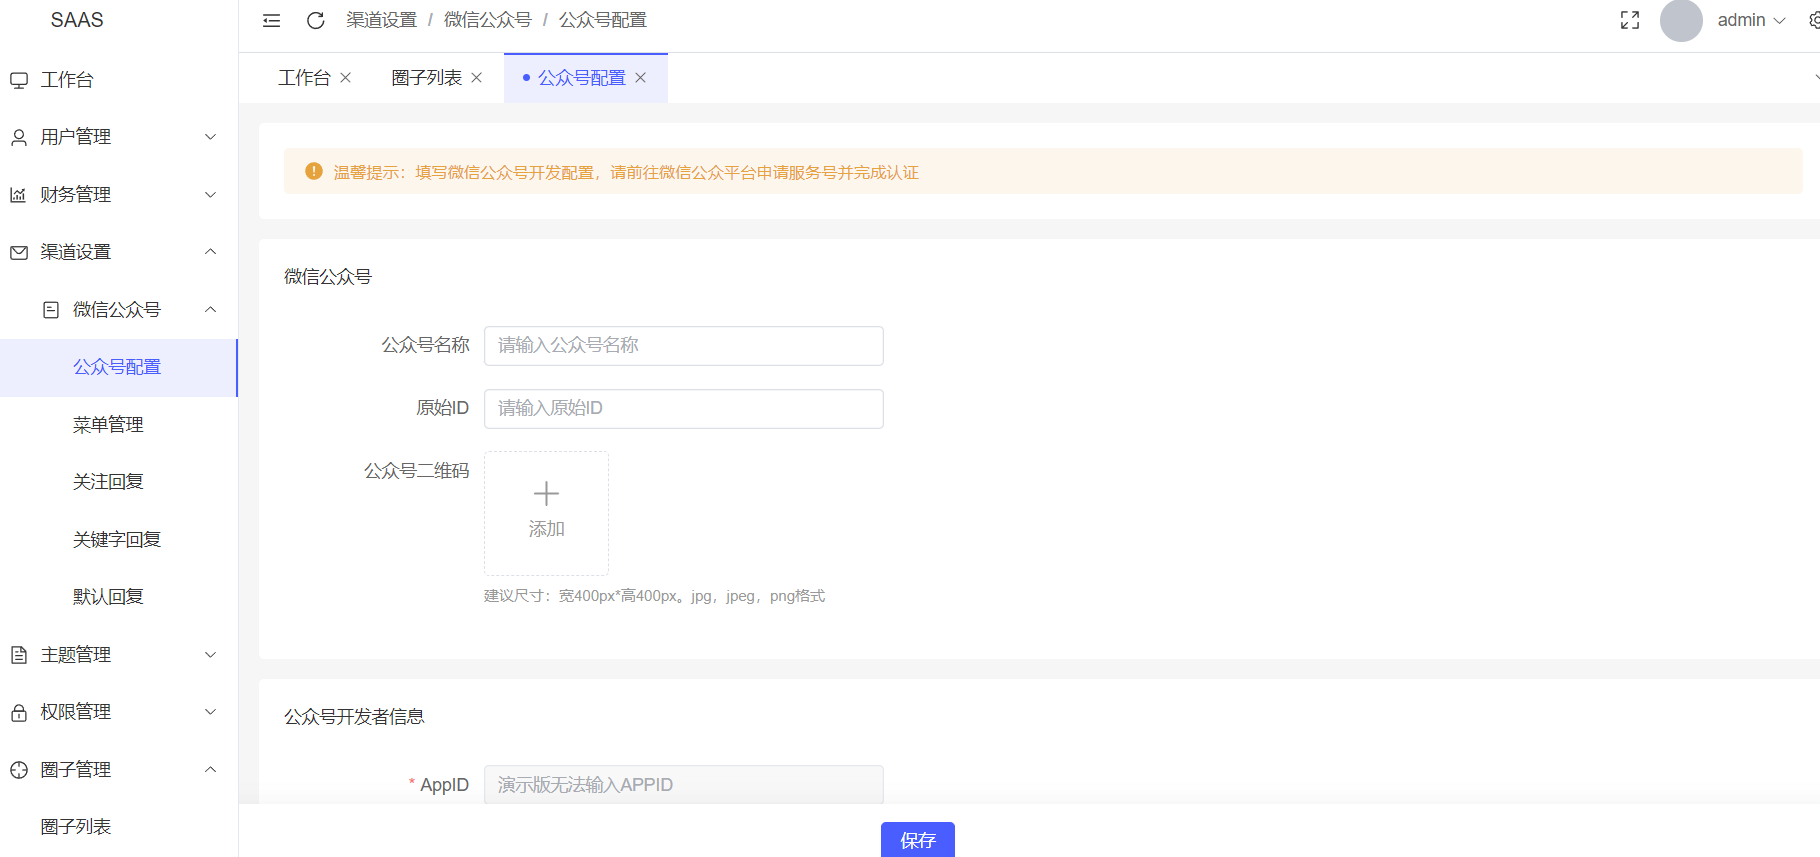Open the admin account dropdown
Screen dimensions: 1820x857
pos(1751,20)
